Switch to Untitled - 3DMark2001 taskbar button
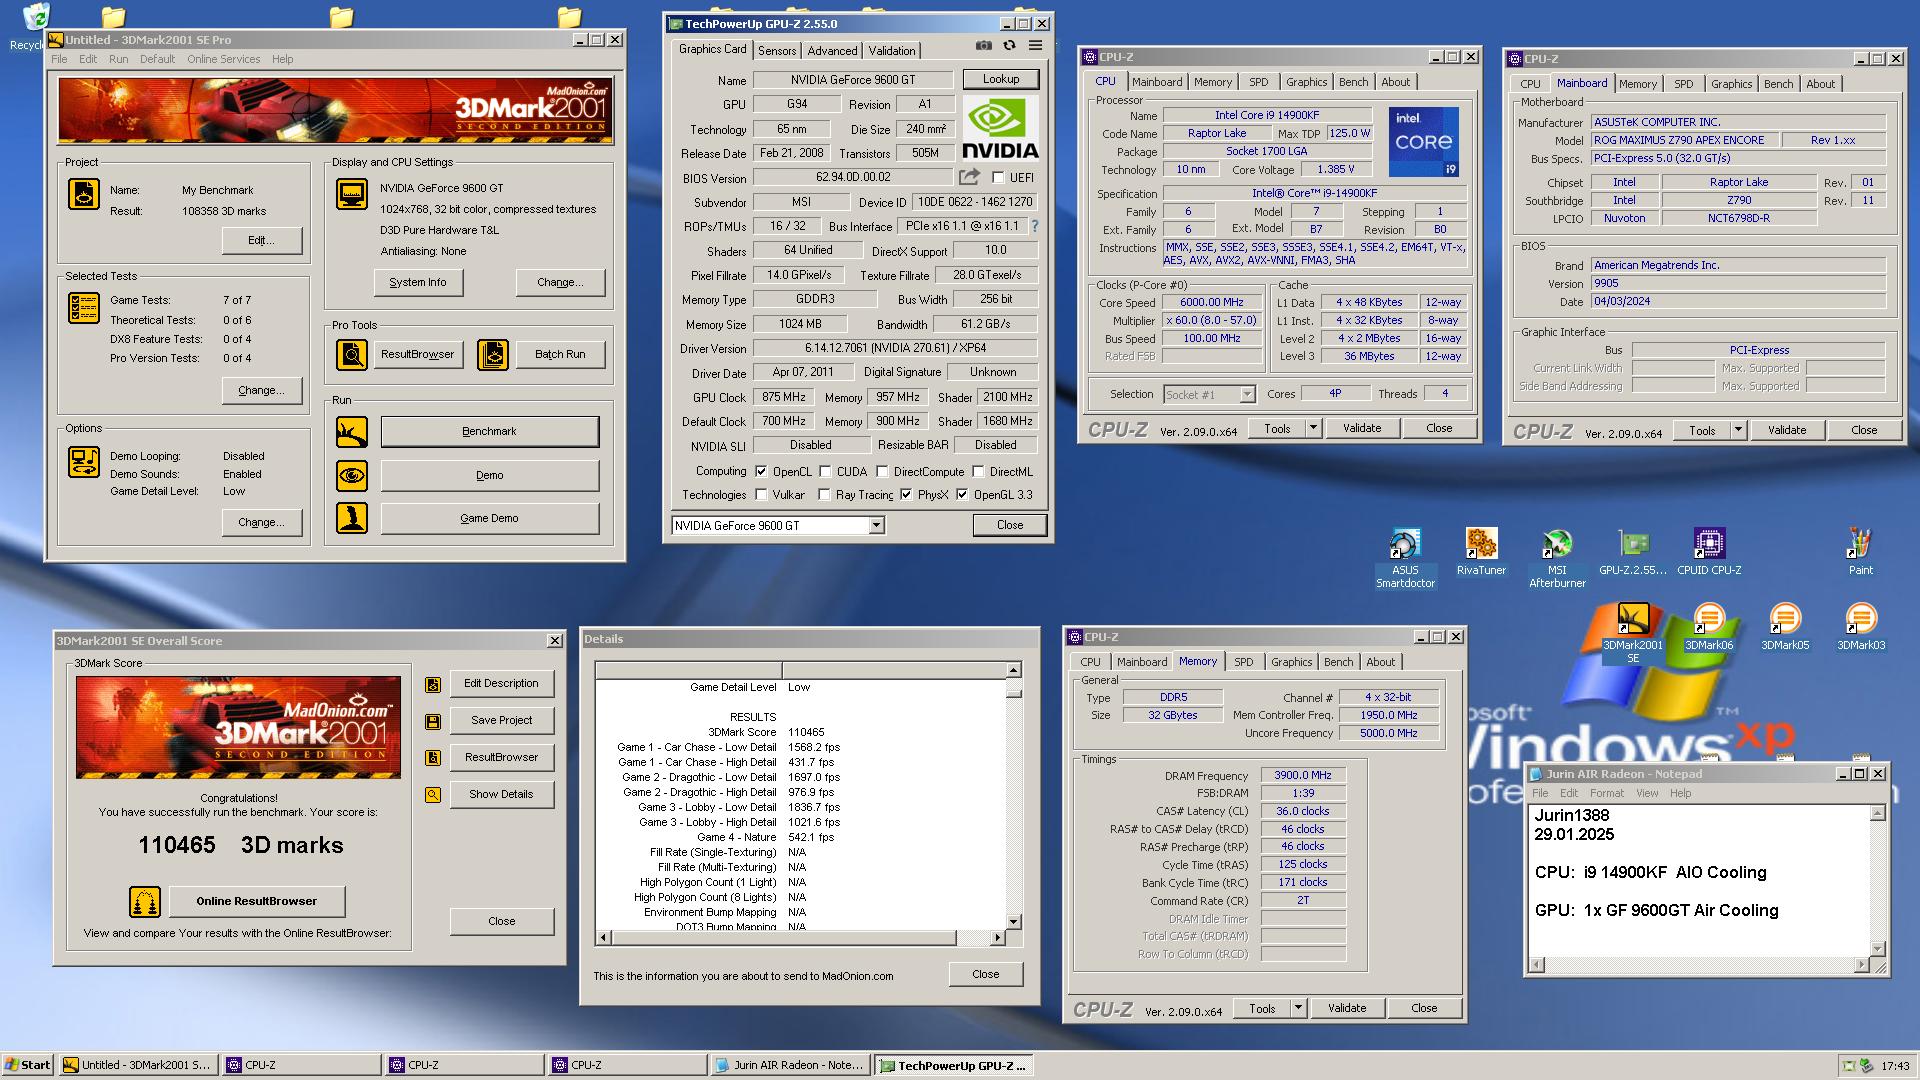Viewport: 1920px width, 1080px height. coord(137,1066)
